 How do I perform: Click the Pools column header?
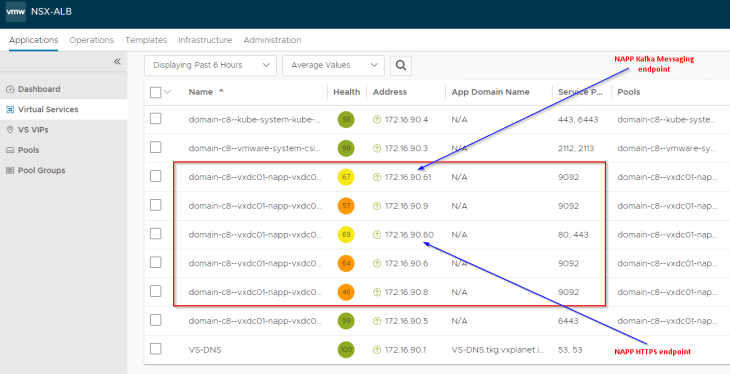click(629, 92)
